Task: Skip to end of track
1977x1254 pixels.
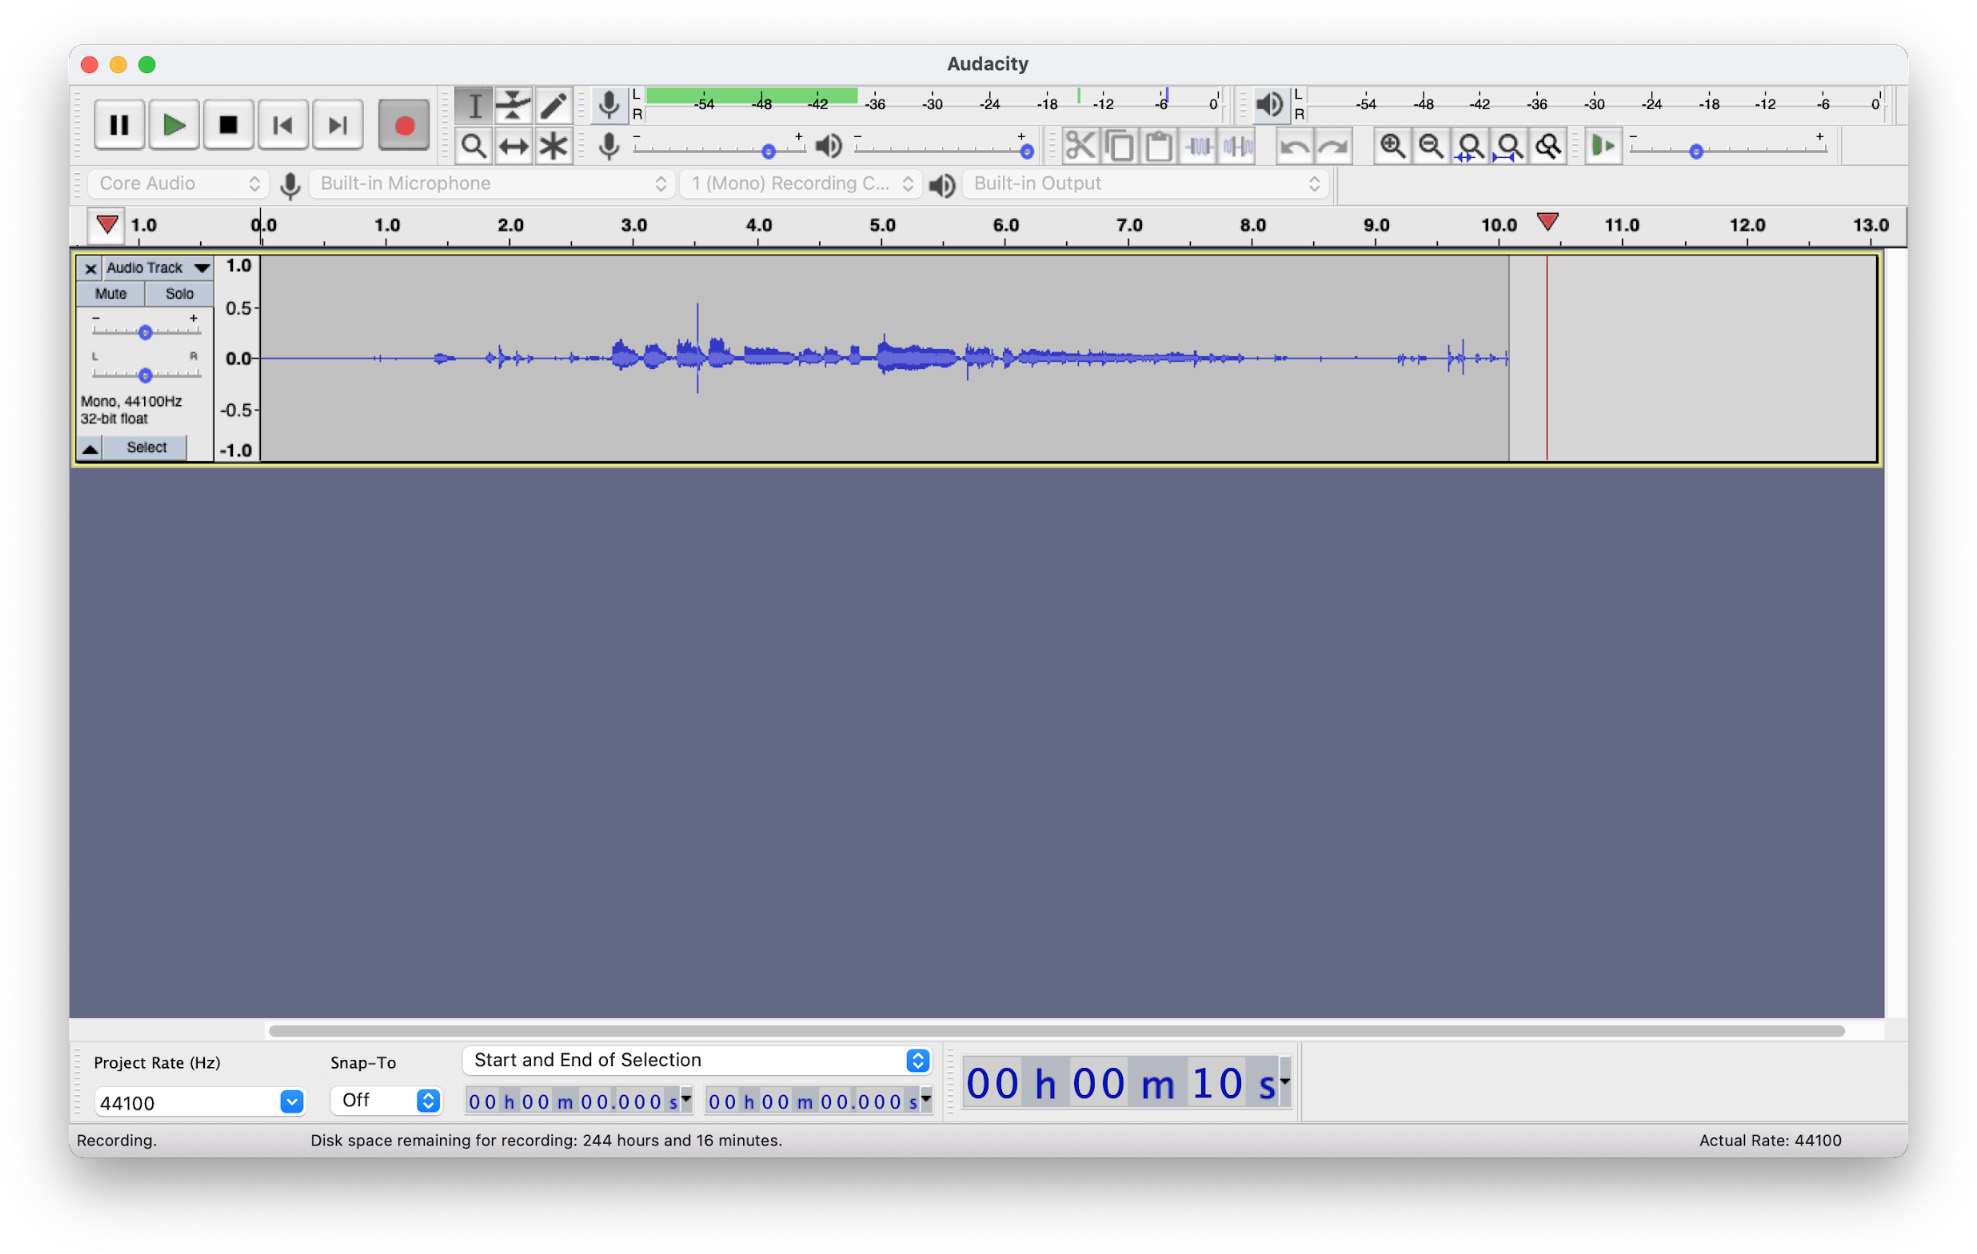Action: (x=337, y=125)
